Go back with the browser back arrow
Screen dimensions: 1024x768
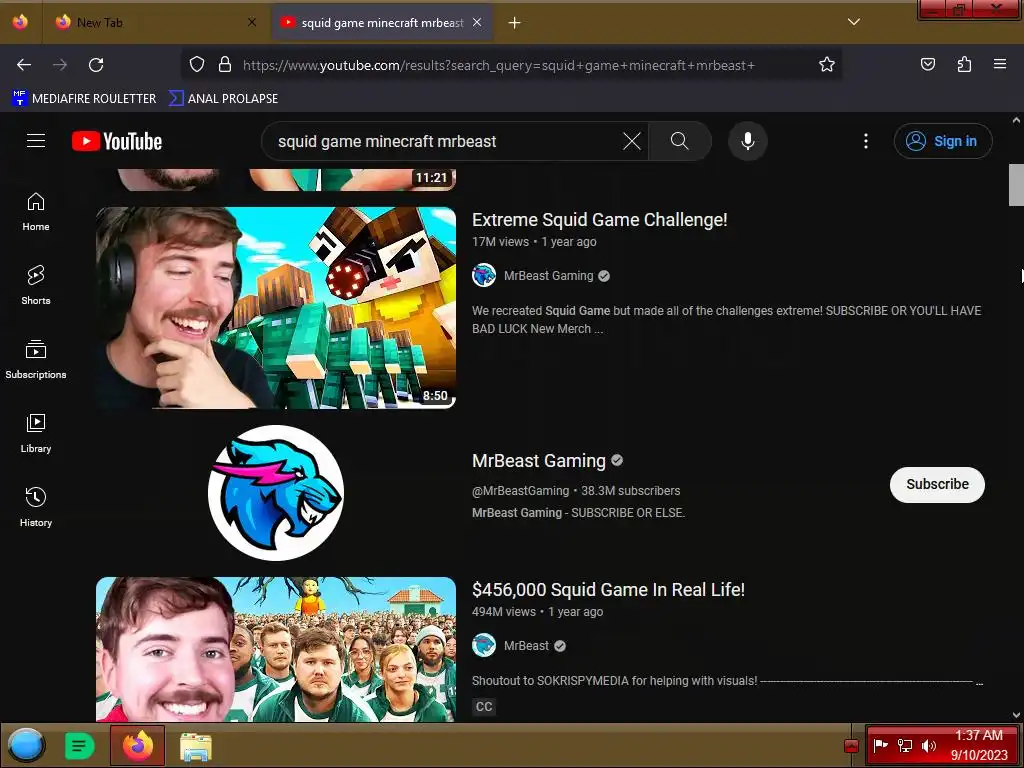pos(24,65)
